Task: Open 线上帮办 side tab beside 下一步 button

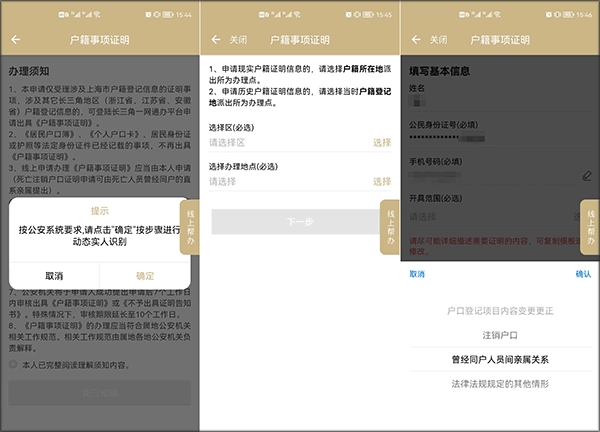Action: (x=391, y=224)
